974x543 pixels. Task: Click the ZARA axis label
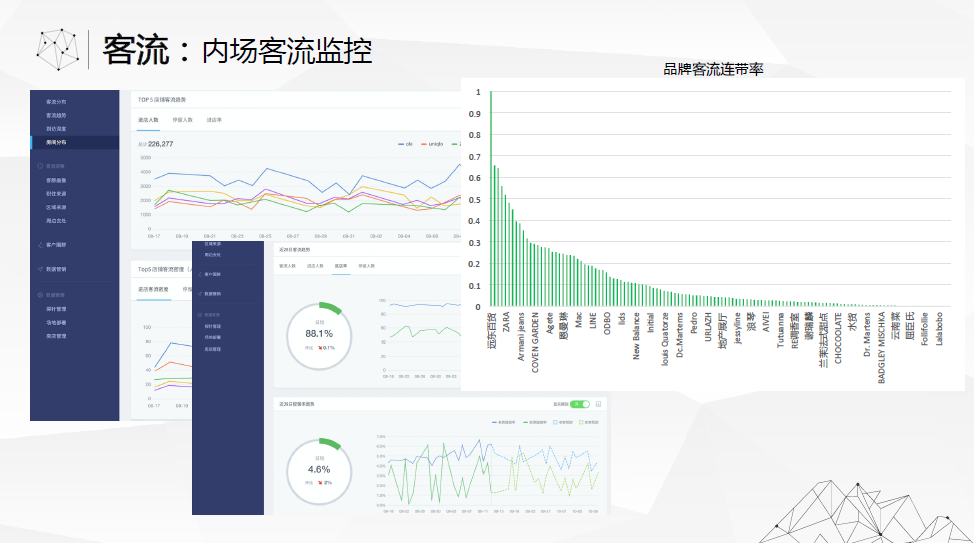click(506, 322)
